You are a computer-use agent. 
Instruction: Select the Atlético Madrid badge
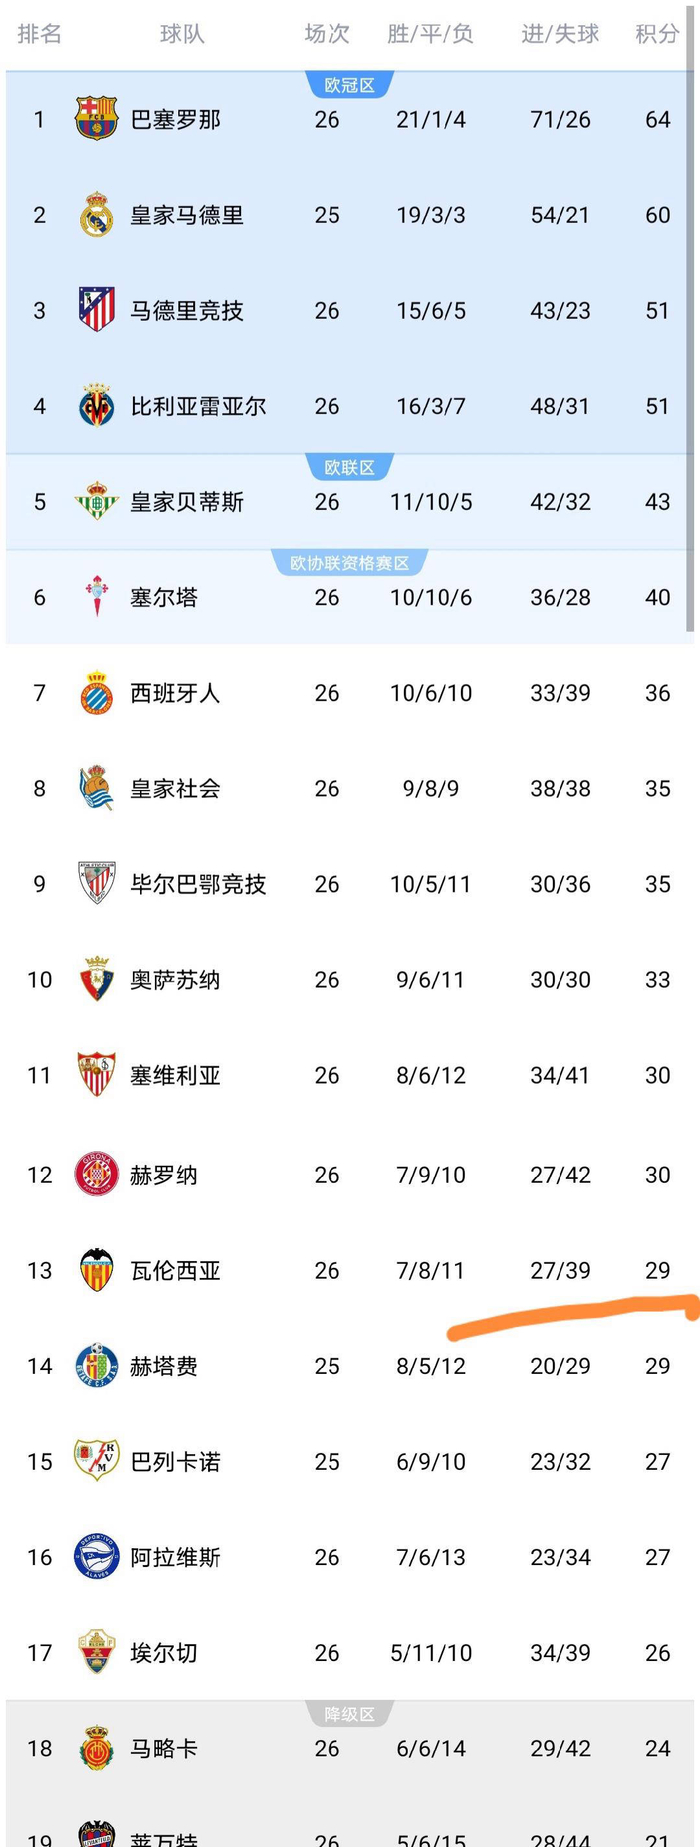(x=97, y=310)
